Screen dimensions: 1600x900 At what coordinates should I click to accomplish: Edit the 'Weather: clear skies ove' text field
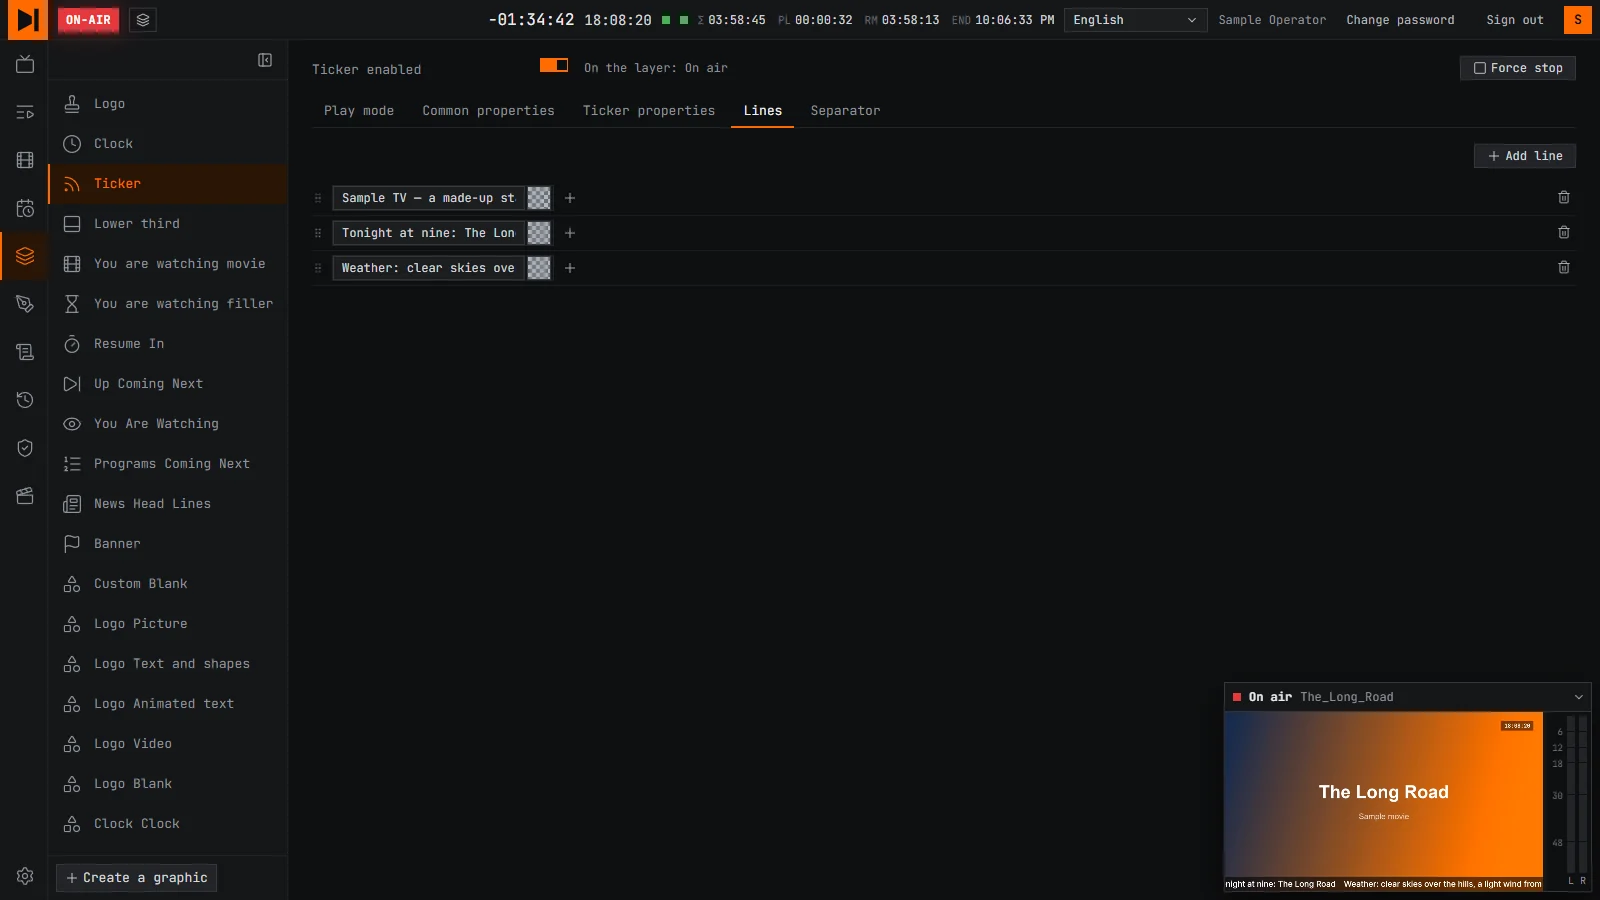[x=429, y=268]
